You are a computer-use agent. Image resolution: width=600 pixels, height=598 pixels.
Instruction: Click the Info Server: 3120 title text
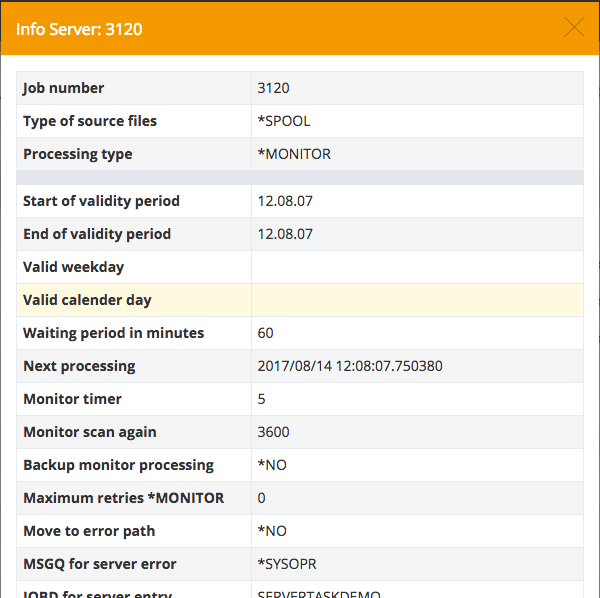[79, 29]
